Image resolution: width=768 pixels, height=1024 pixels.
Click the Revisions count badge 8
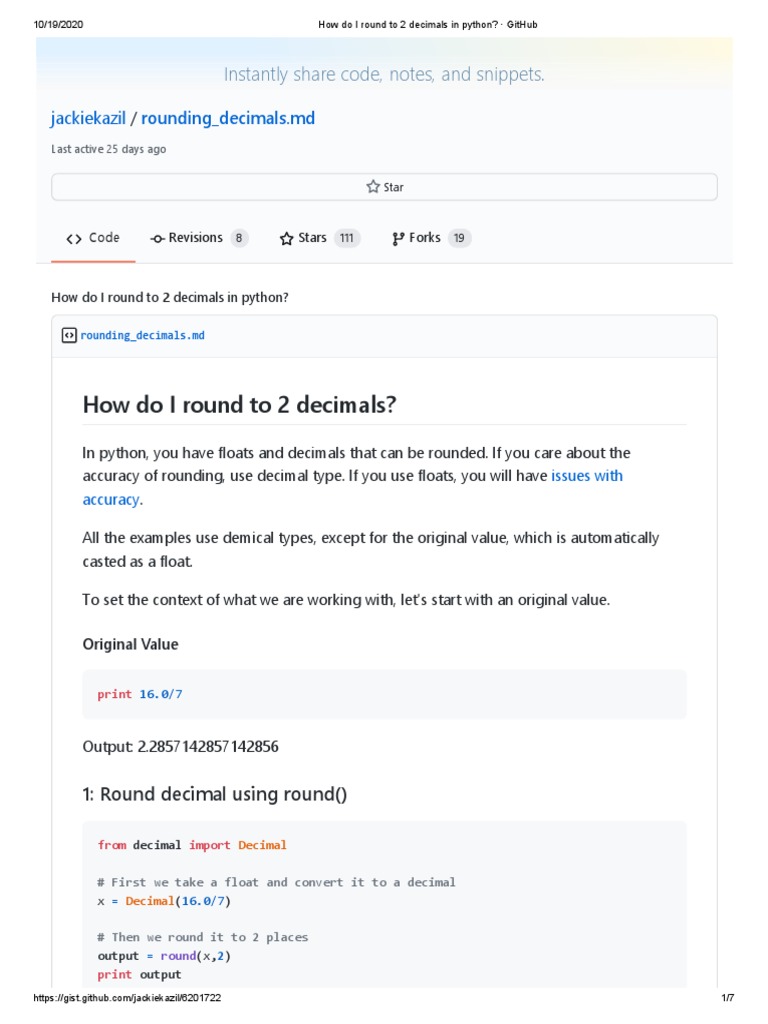239,238
